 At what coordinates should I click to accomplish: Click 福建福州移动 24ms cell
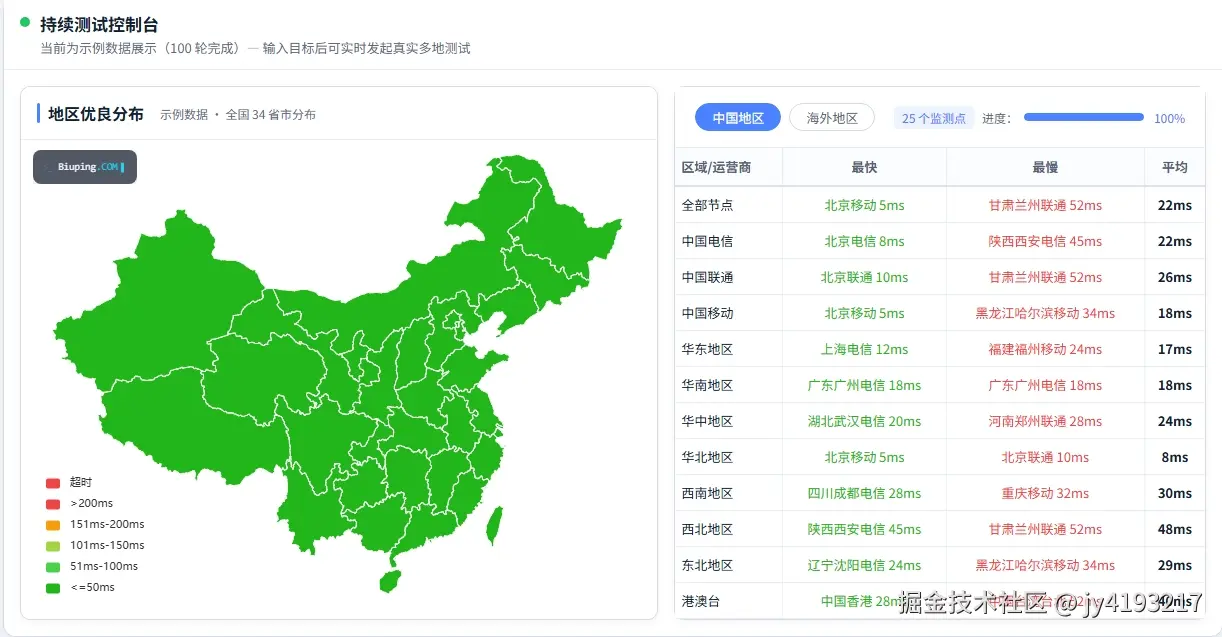click(x=1045, y=349)
